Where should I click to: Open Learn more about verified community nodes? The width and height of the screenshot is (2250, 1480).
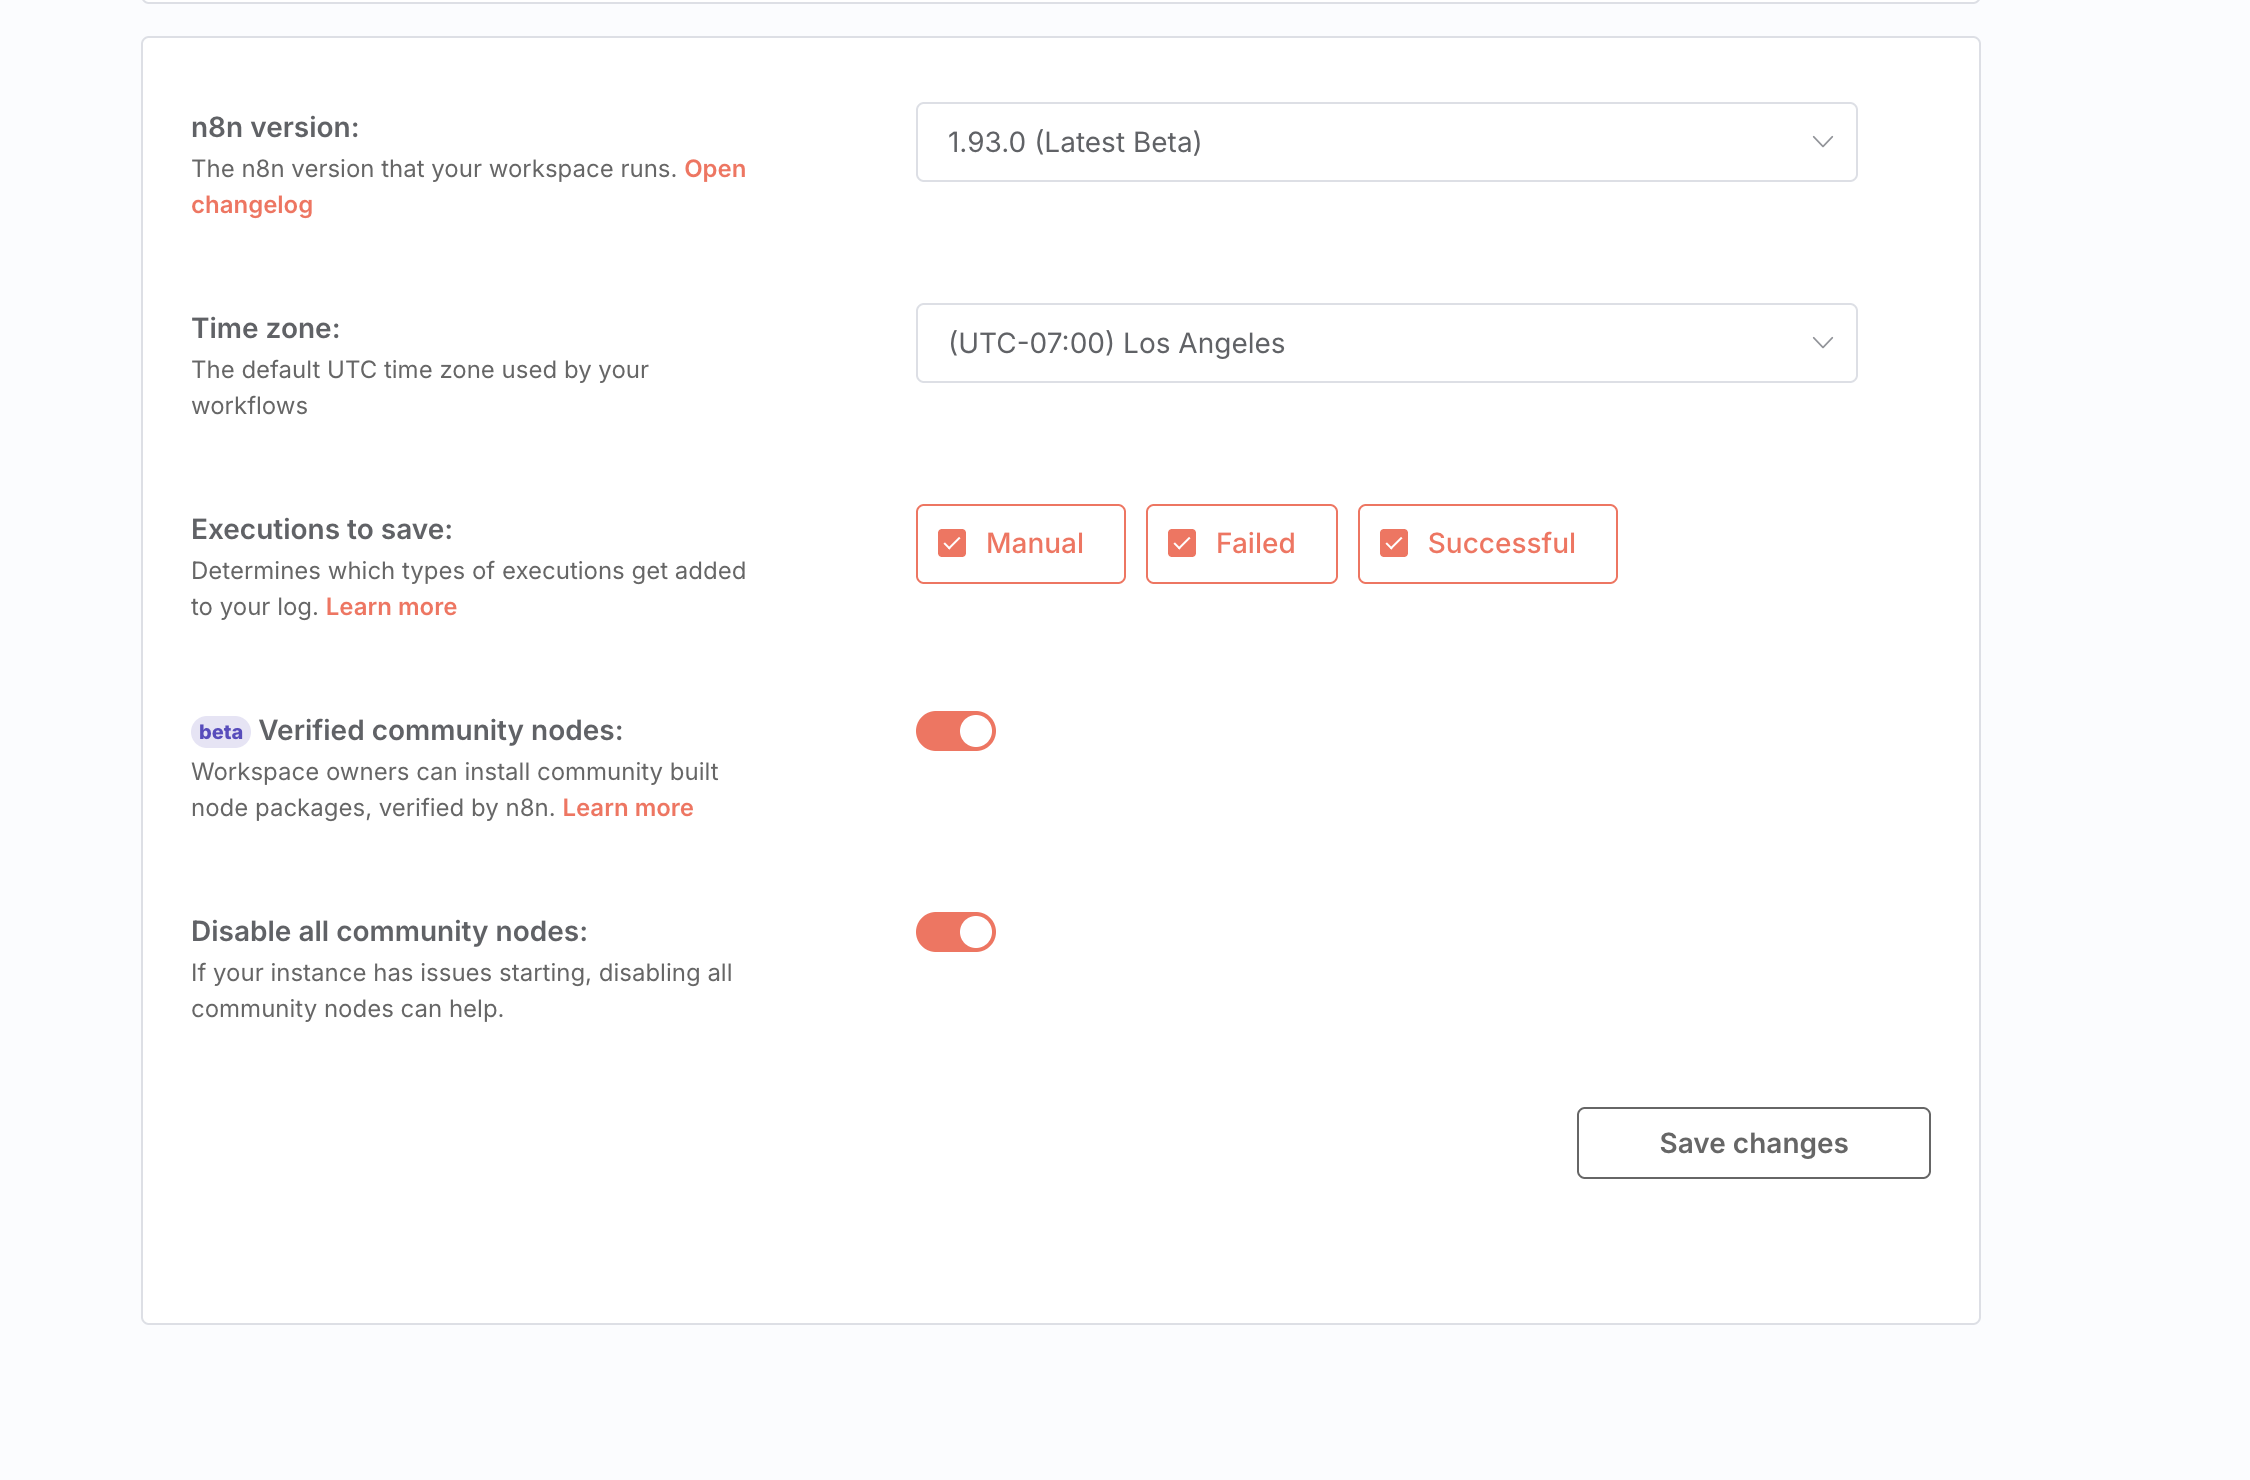click(x=628, y=807)
